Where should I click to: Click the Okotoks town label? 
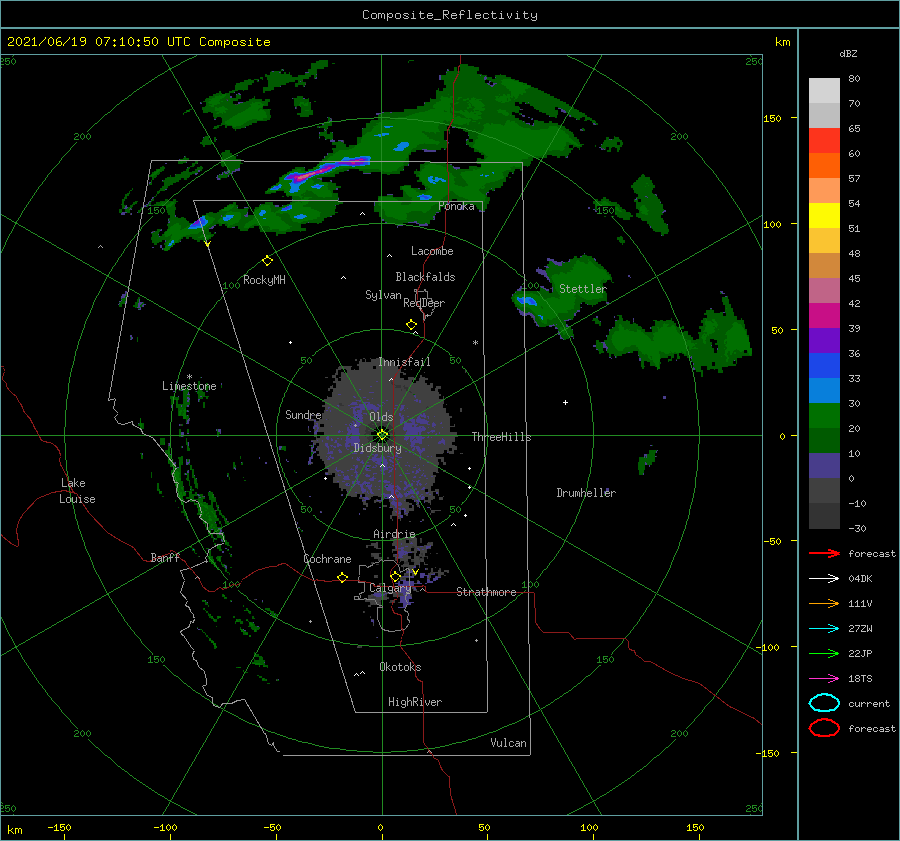[400, 667]
